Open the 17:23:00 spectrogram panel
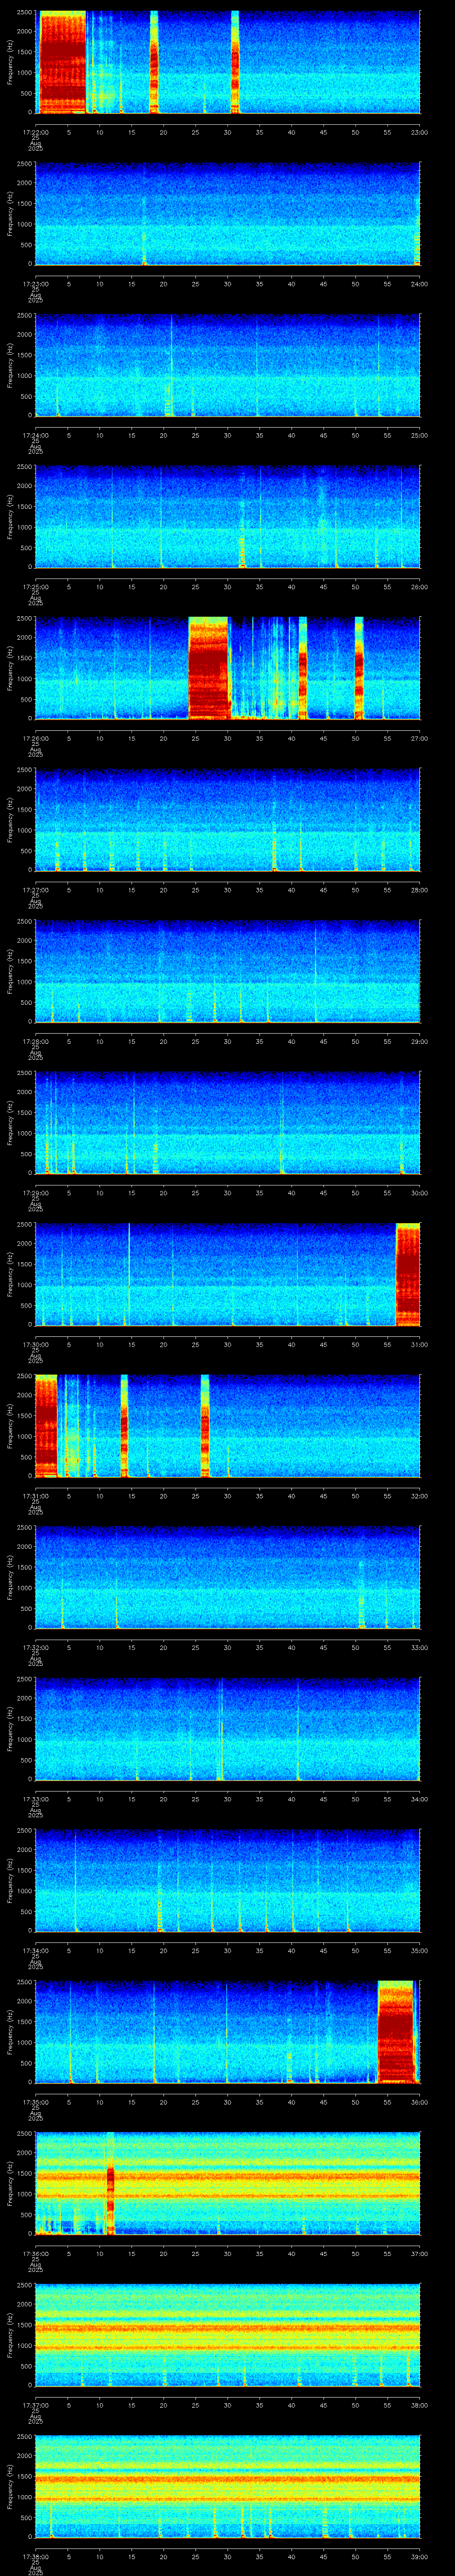The image size is (455, 2576). pyautogui.click(x=227, y=214)
